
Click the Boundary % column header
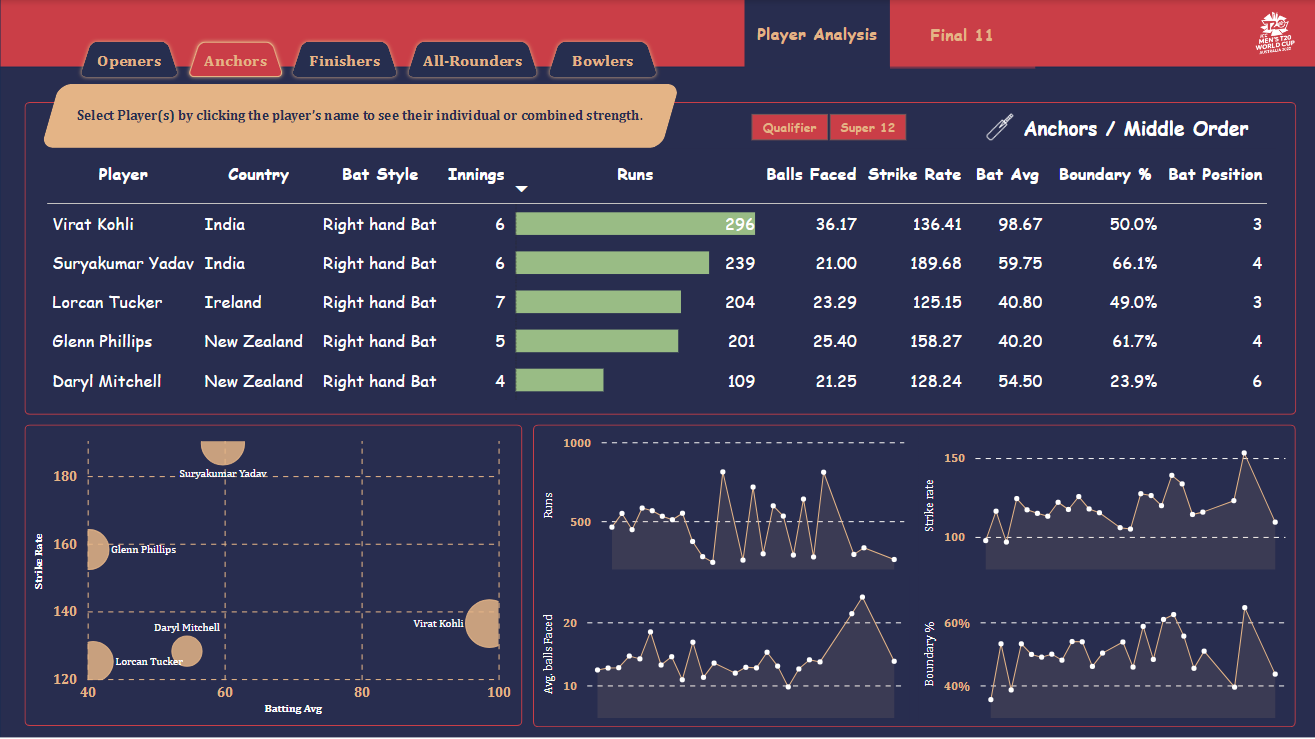coord(1105,174)
